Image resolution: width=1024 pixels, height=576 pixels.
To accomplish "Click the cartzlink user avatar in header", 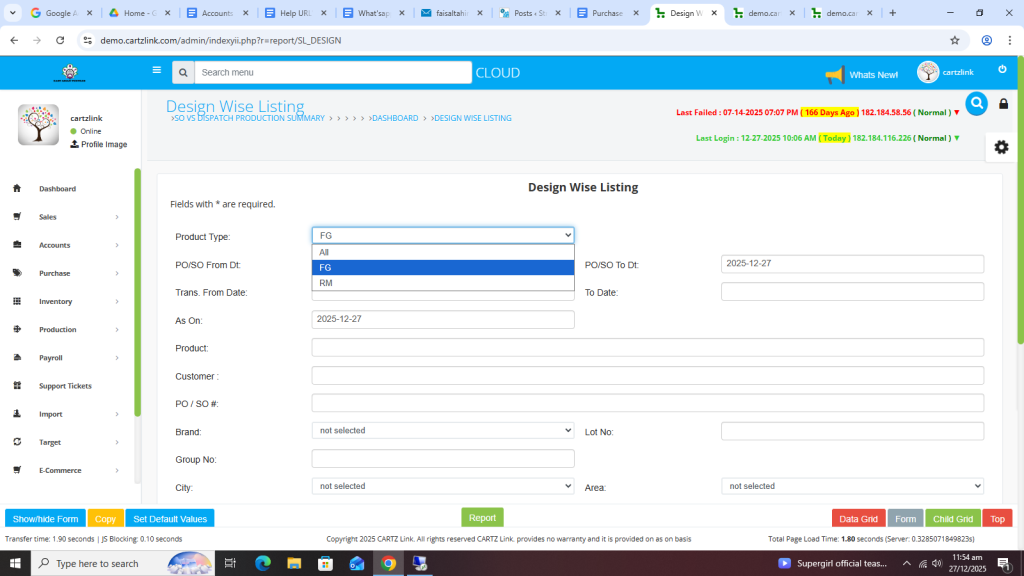I will 928,73.
